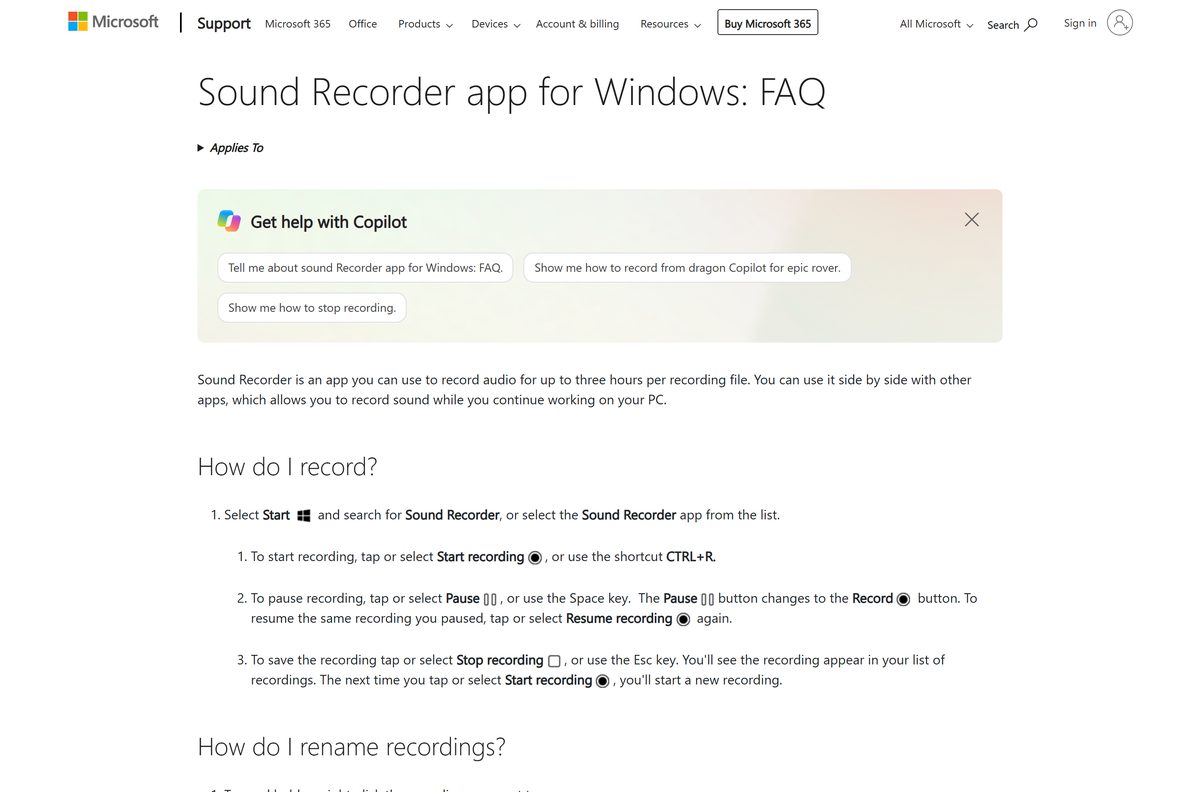Click Buy Microsoft 365 button
The image size is (1200, 792).
click(768, 23)
